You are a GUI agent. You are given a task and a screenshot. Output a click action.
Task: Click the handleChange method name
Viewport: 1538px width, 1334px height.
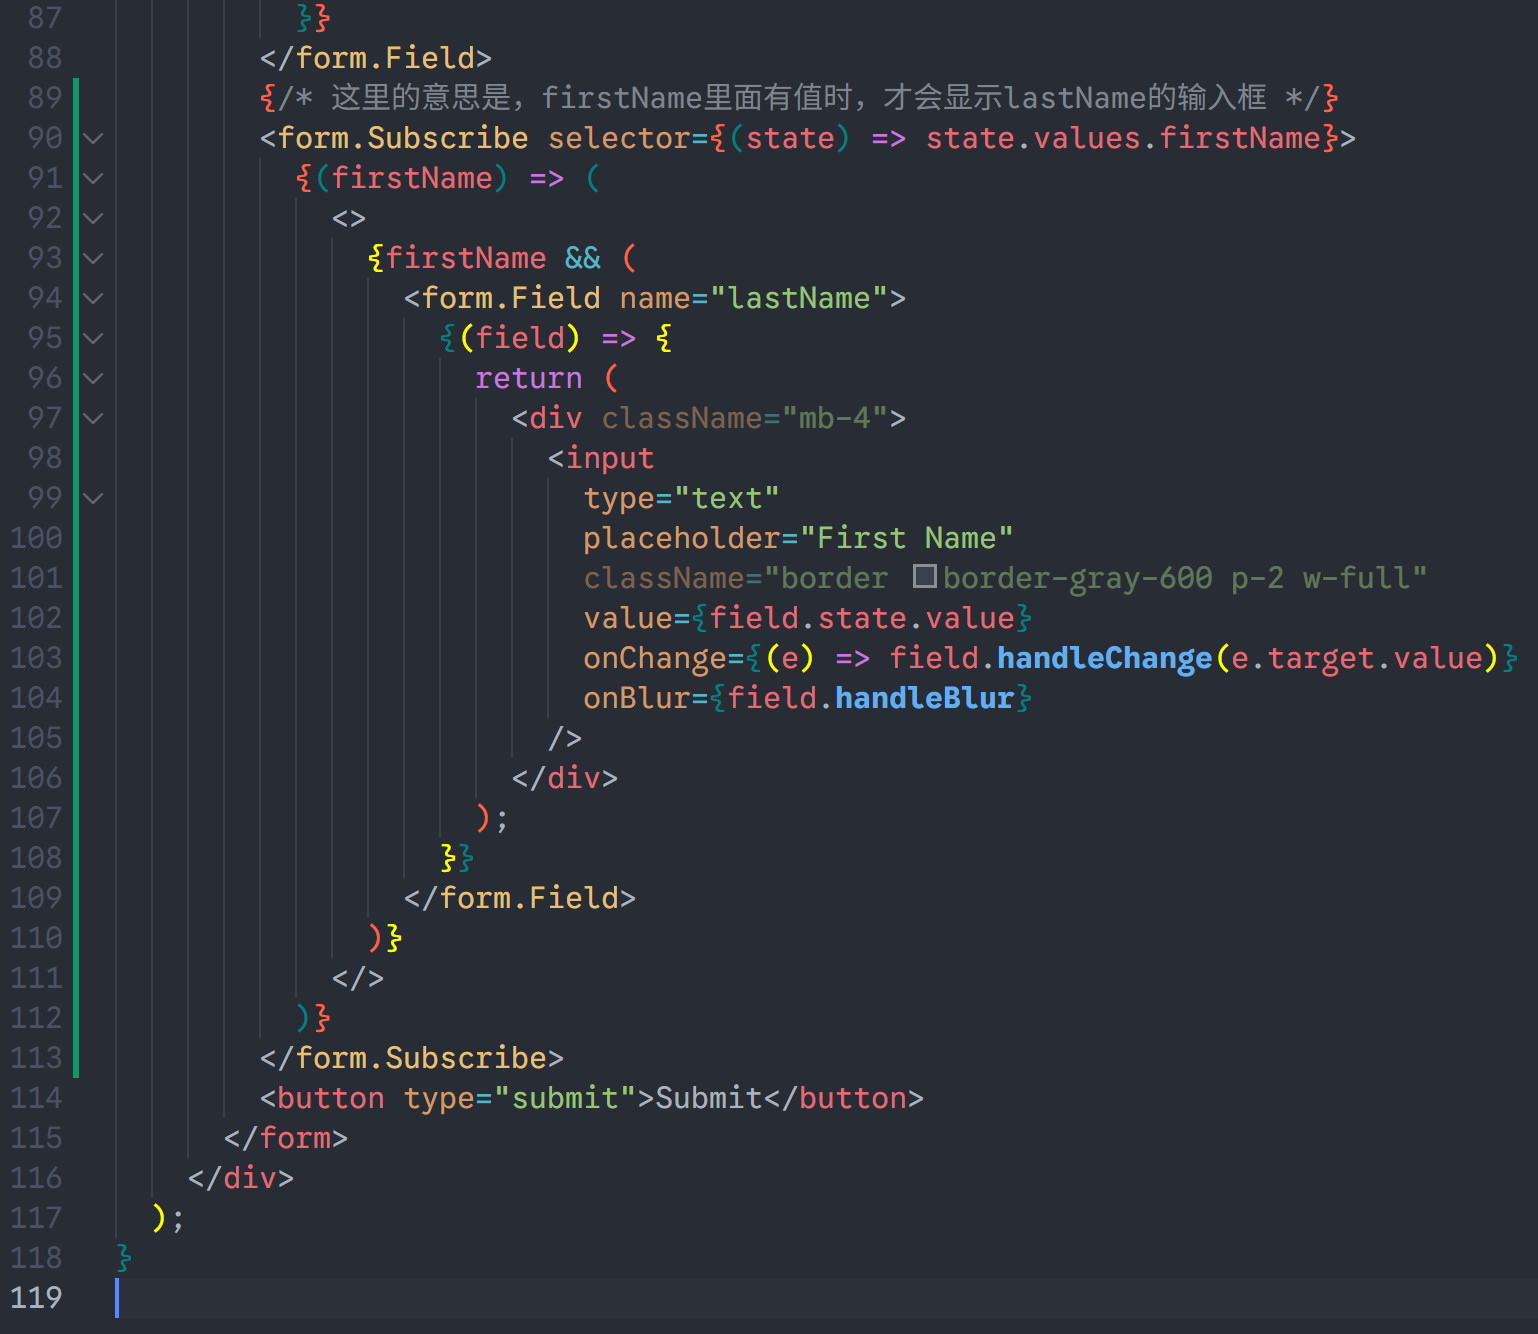pyautogui.click(x=1104, y=658)
